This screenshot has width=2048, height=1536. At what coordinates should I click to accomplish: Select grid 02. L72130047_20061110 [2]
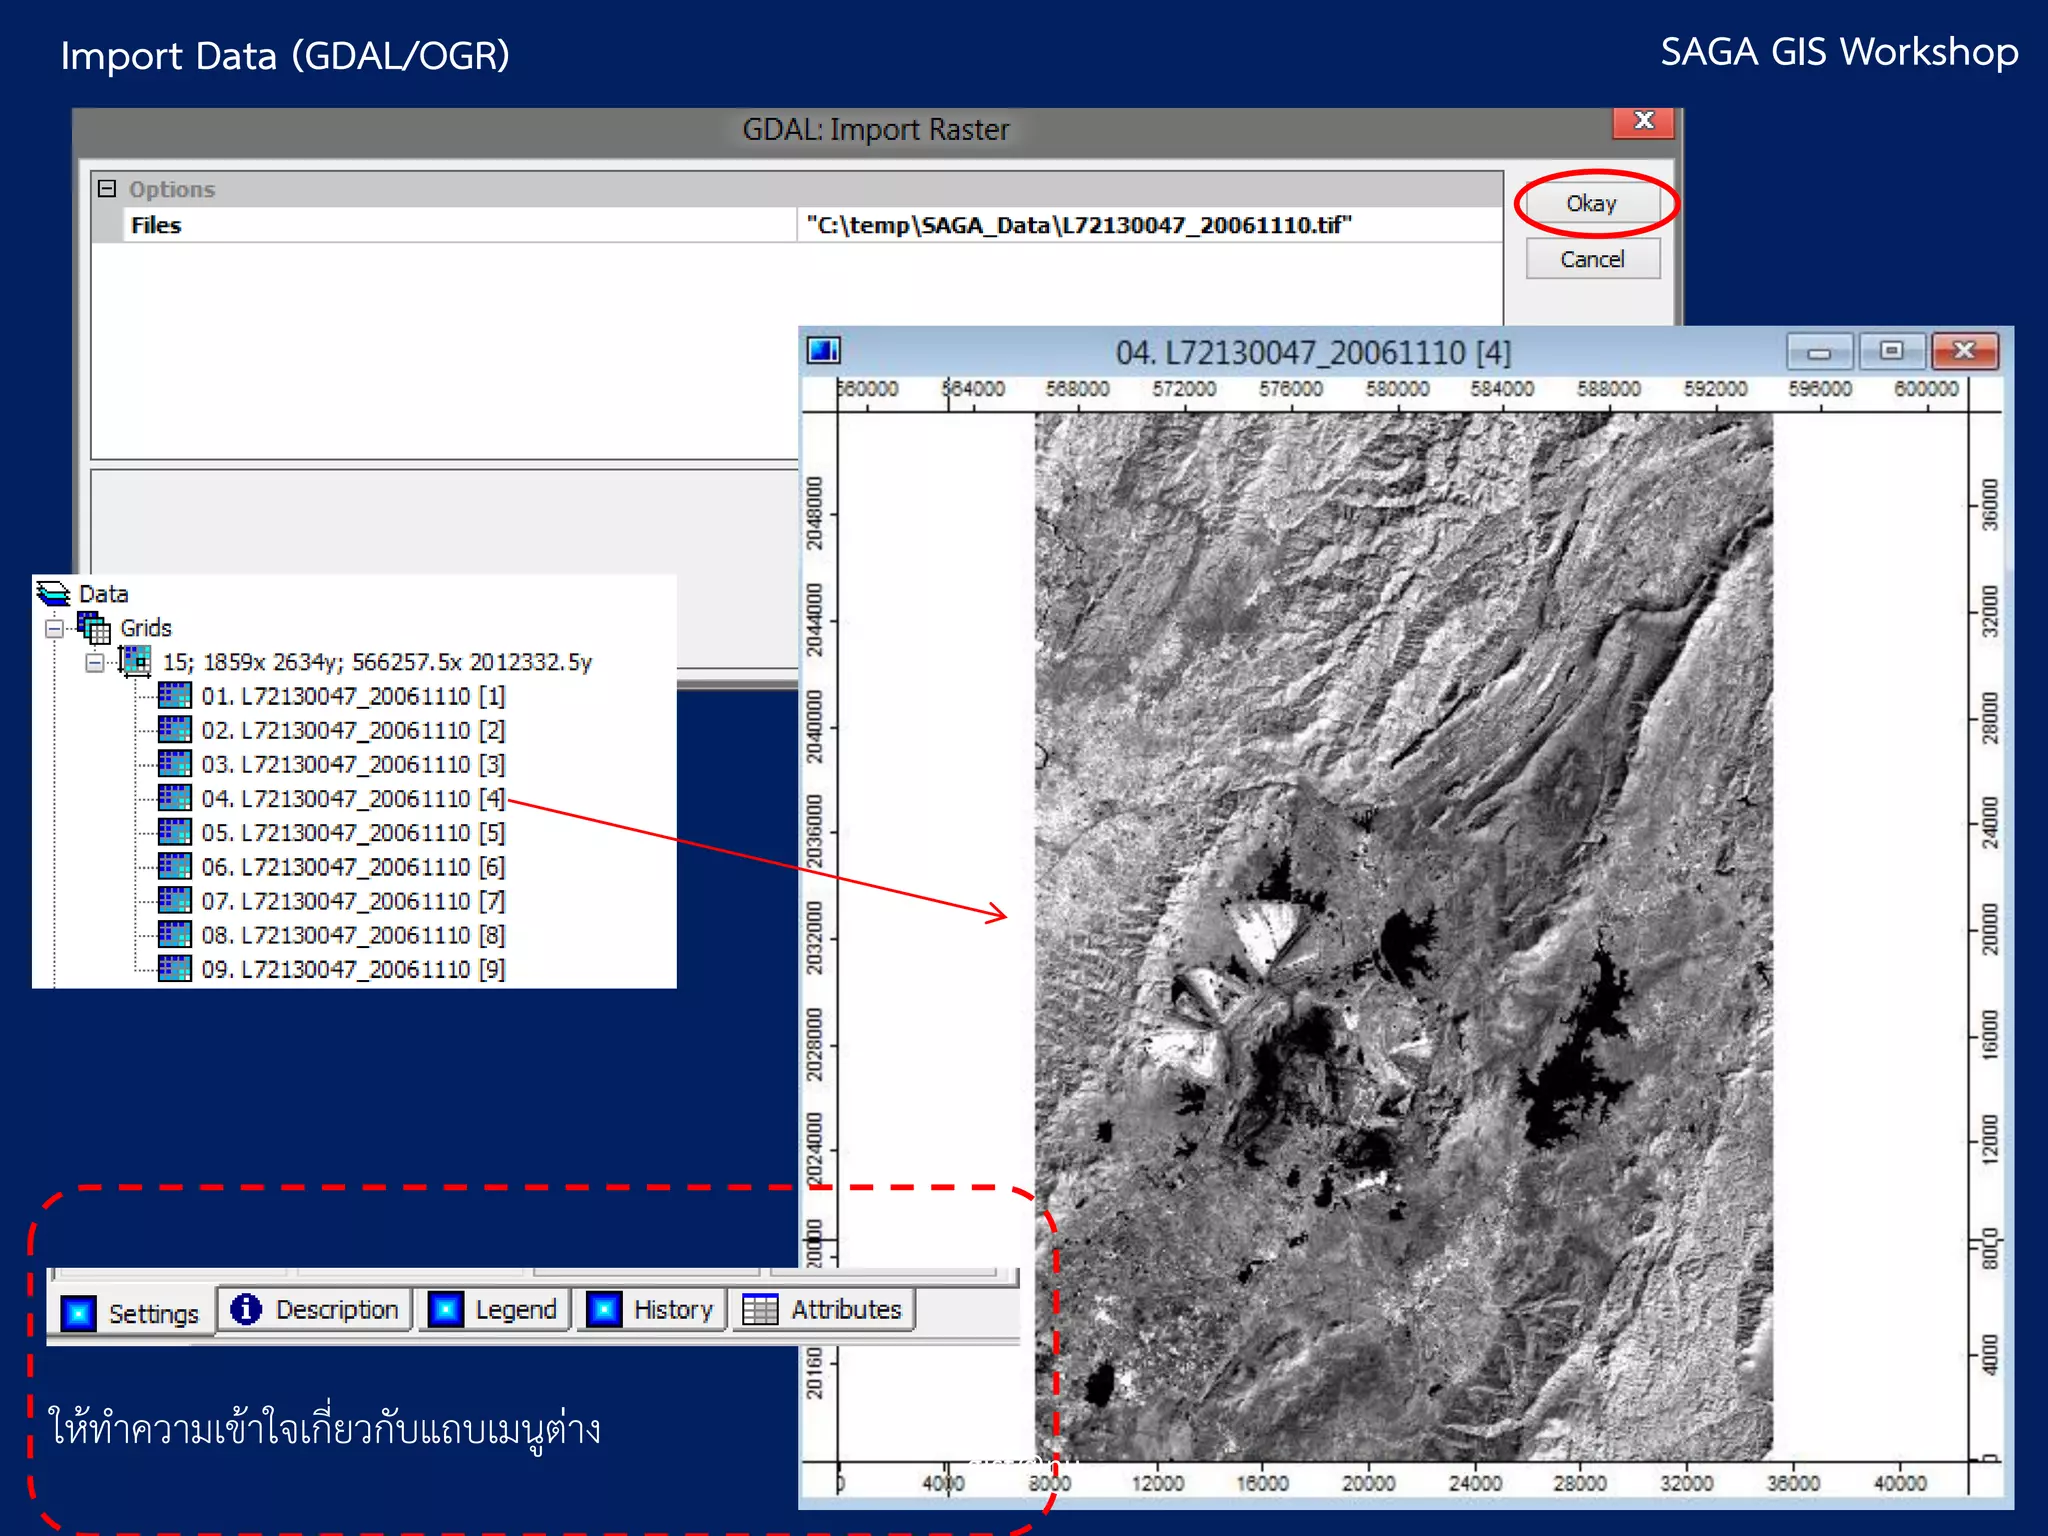click(353, 730)
